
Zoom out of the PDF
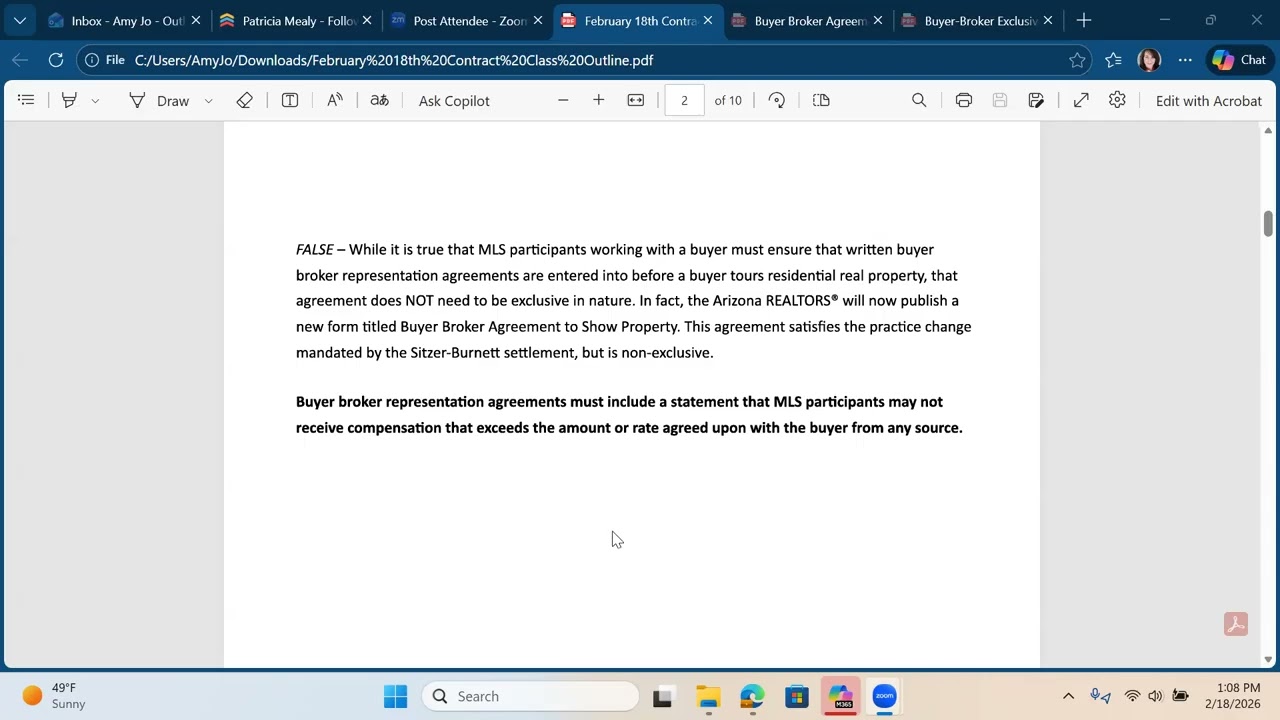563,100
